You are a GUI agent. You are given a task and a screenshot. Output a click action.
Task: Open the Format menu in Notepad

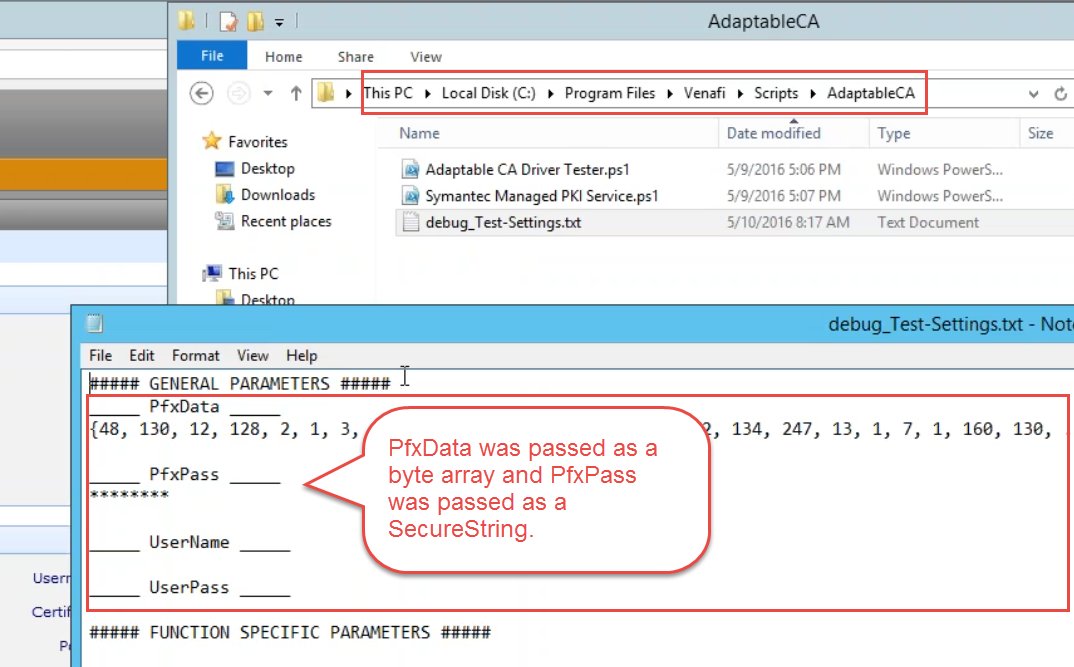(195, 355)
